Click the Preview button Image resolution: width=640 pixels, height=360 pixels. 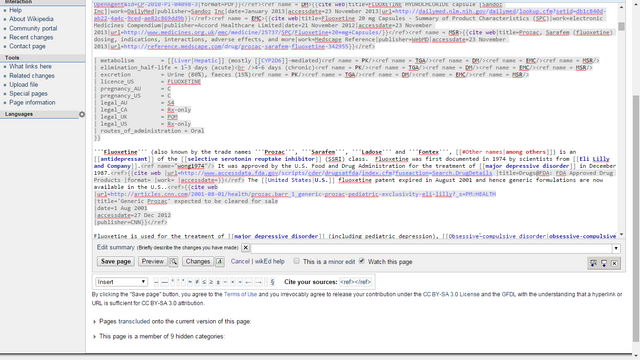pyautogui.click(x=153, y=262)
